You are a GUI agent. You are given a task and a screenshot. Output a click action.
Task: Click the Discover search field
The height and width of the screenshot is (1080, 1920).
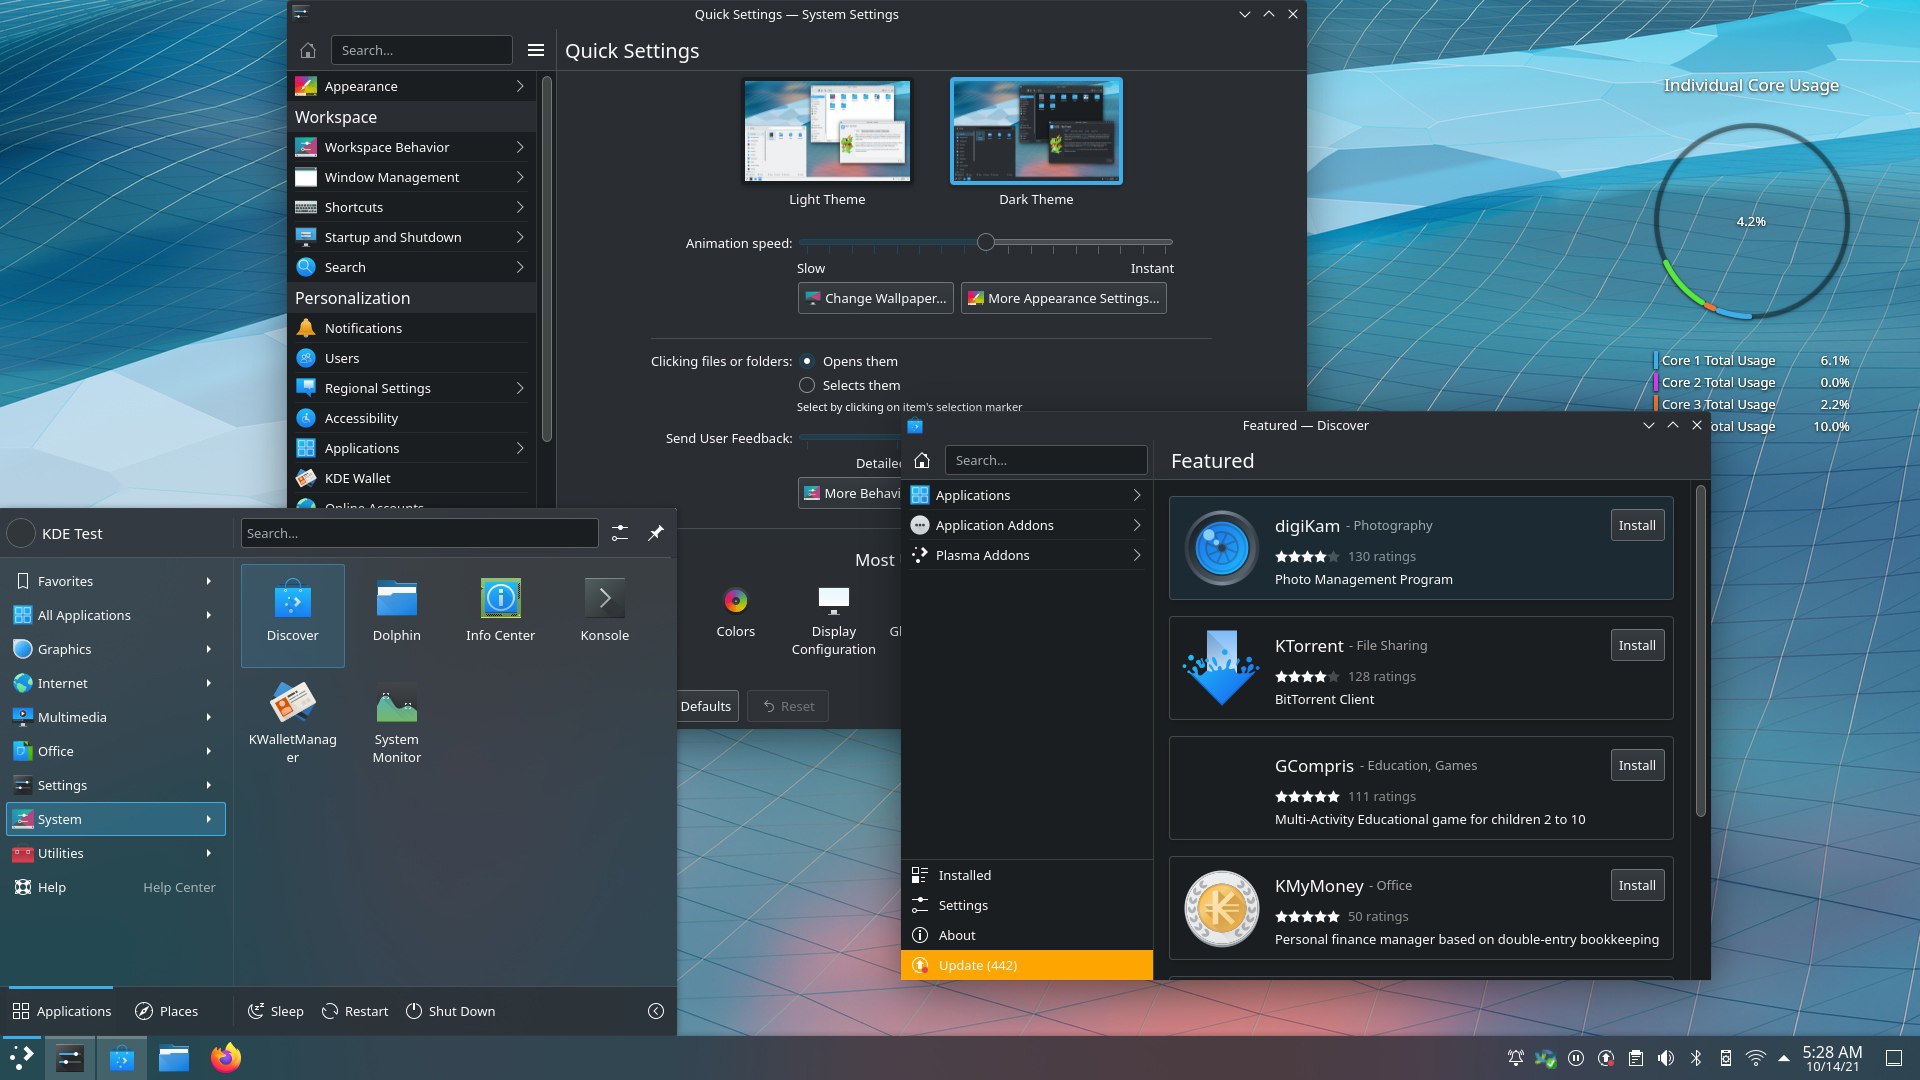(1046, 460)
